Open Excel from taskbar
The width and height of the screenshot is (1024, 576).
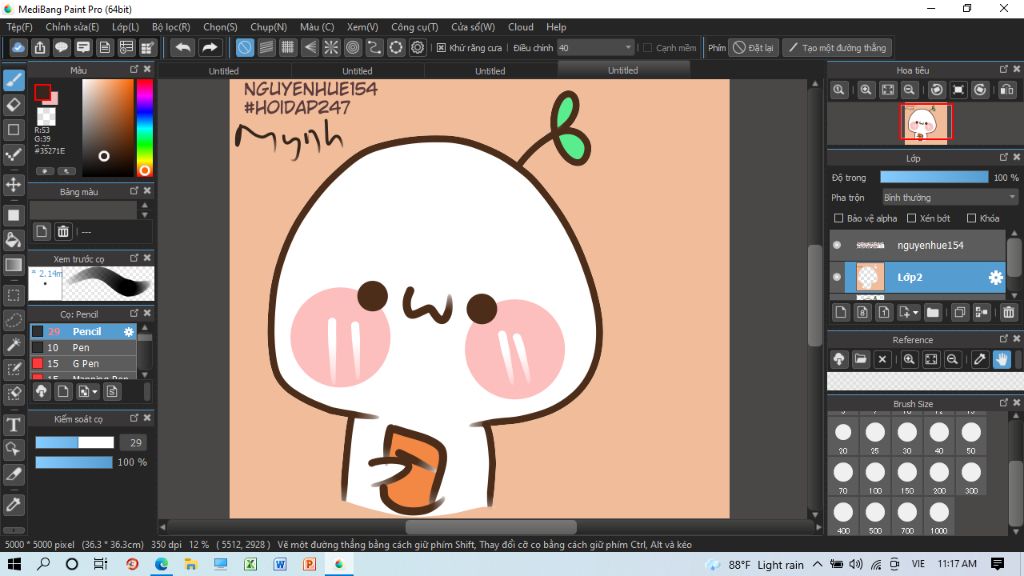tap(250, 564)
